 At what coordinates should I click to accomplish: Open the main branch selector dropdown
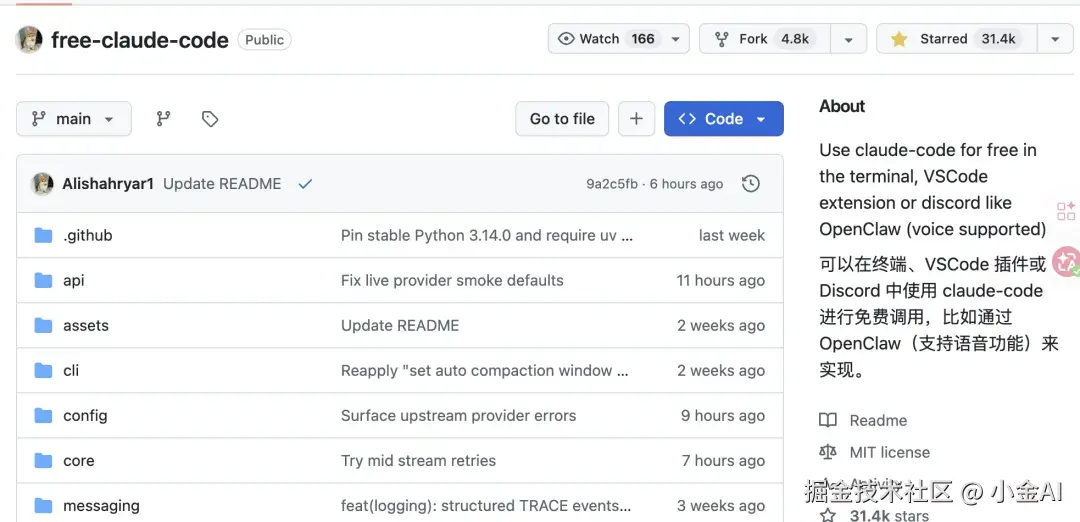[x=74, y=118]
